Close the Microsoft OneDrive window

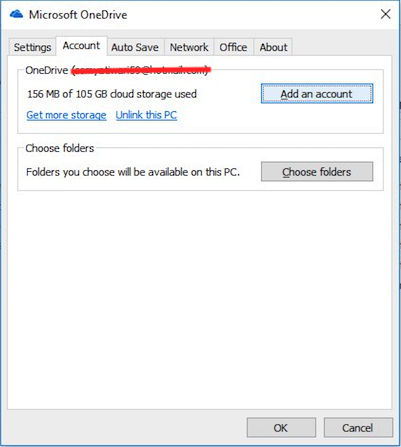coord(385,14)
